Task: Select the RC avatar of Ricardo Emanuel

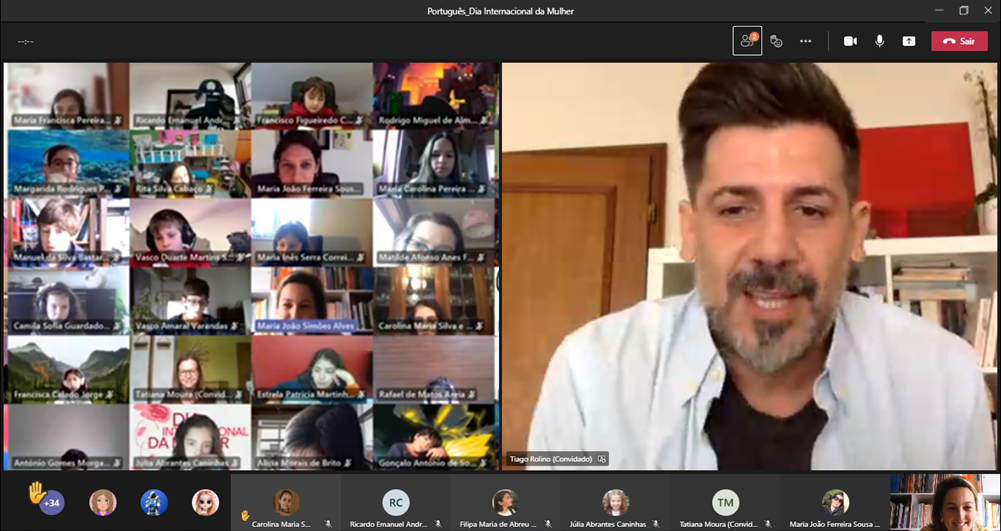Action: coord(396,502)
